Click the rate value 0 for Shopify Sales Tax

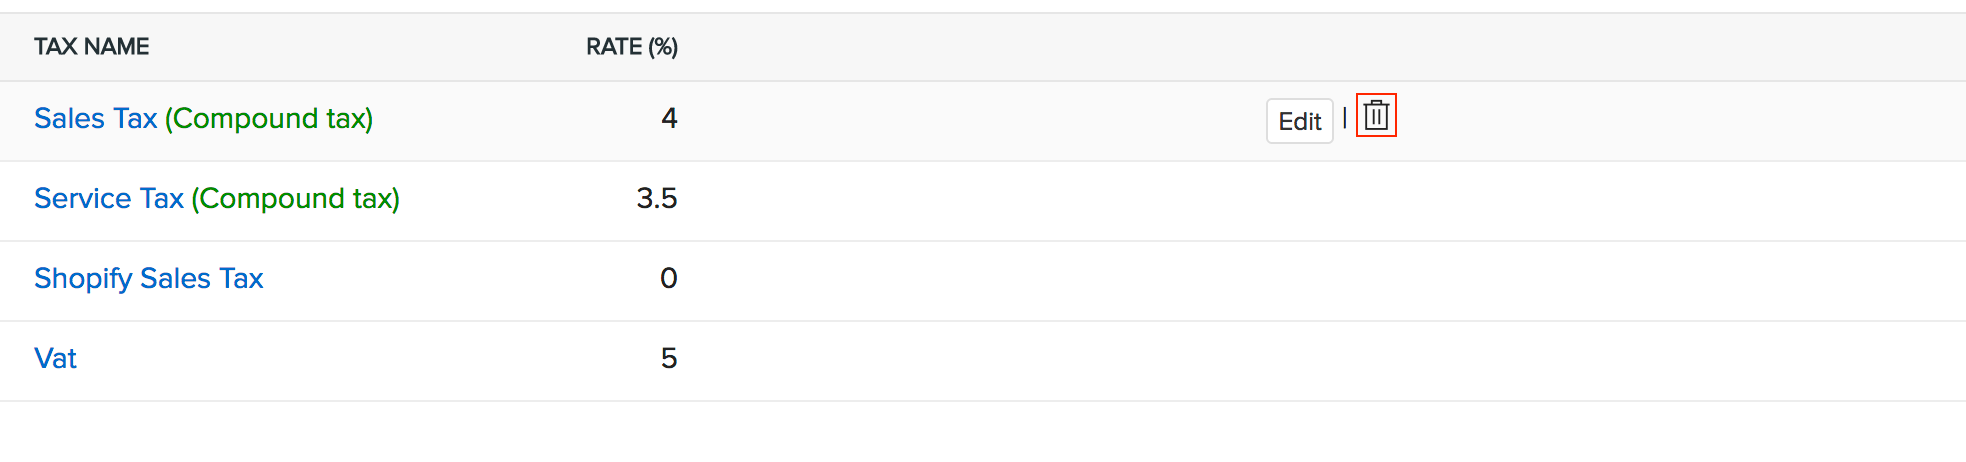click(x=669, y=279)
